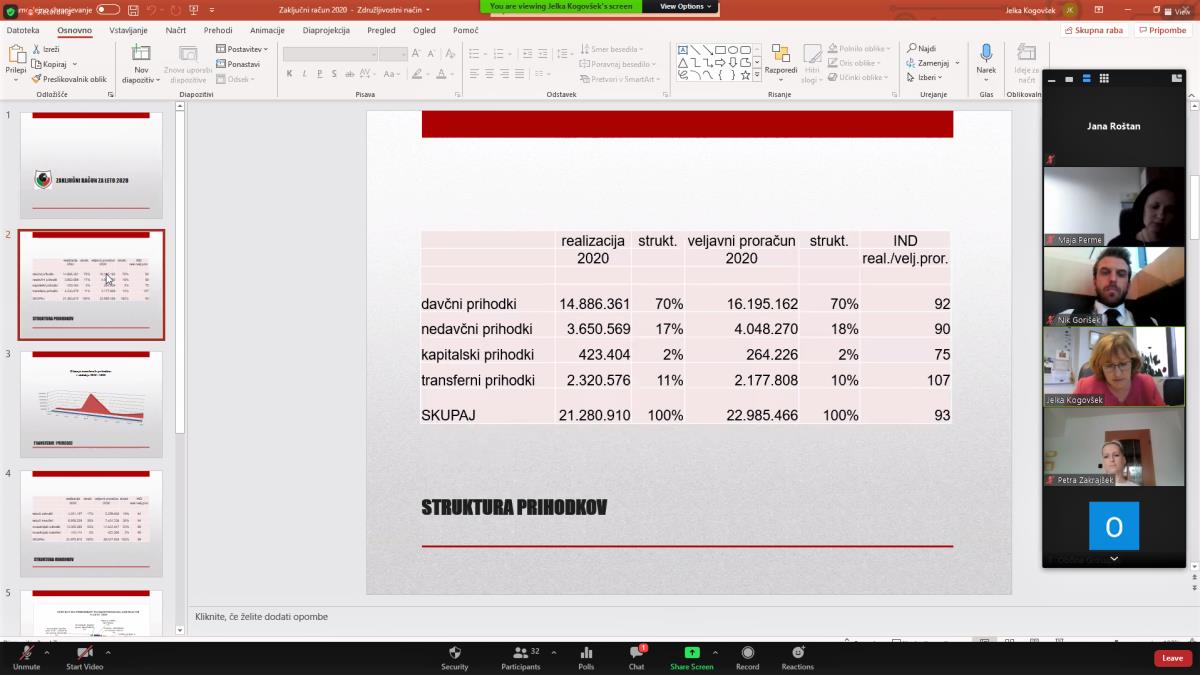The width and height of the screenshot is (1200, 675).
Task: Open the Animacije ribbon tab
Action: pos(267,30)
